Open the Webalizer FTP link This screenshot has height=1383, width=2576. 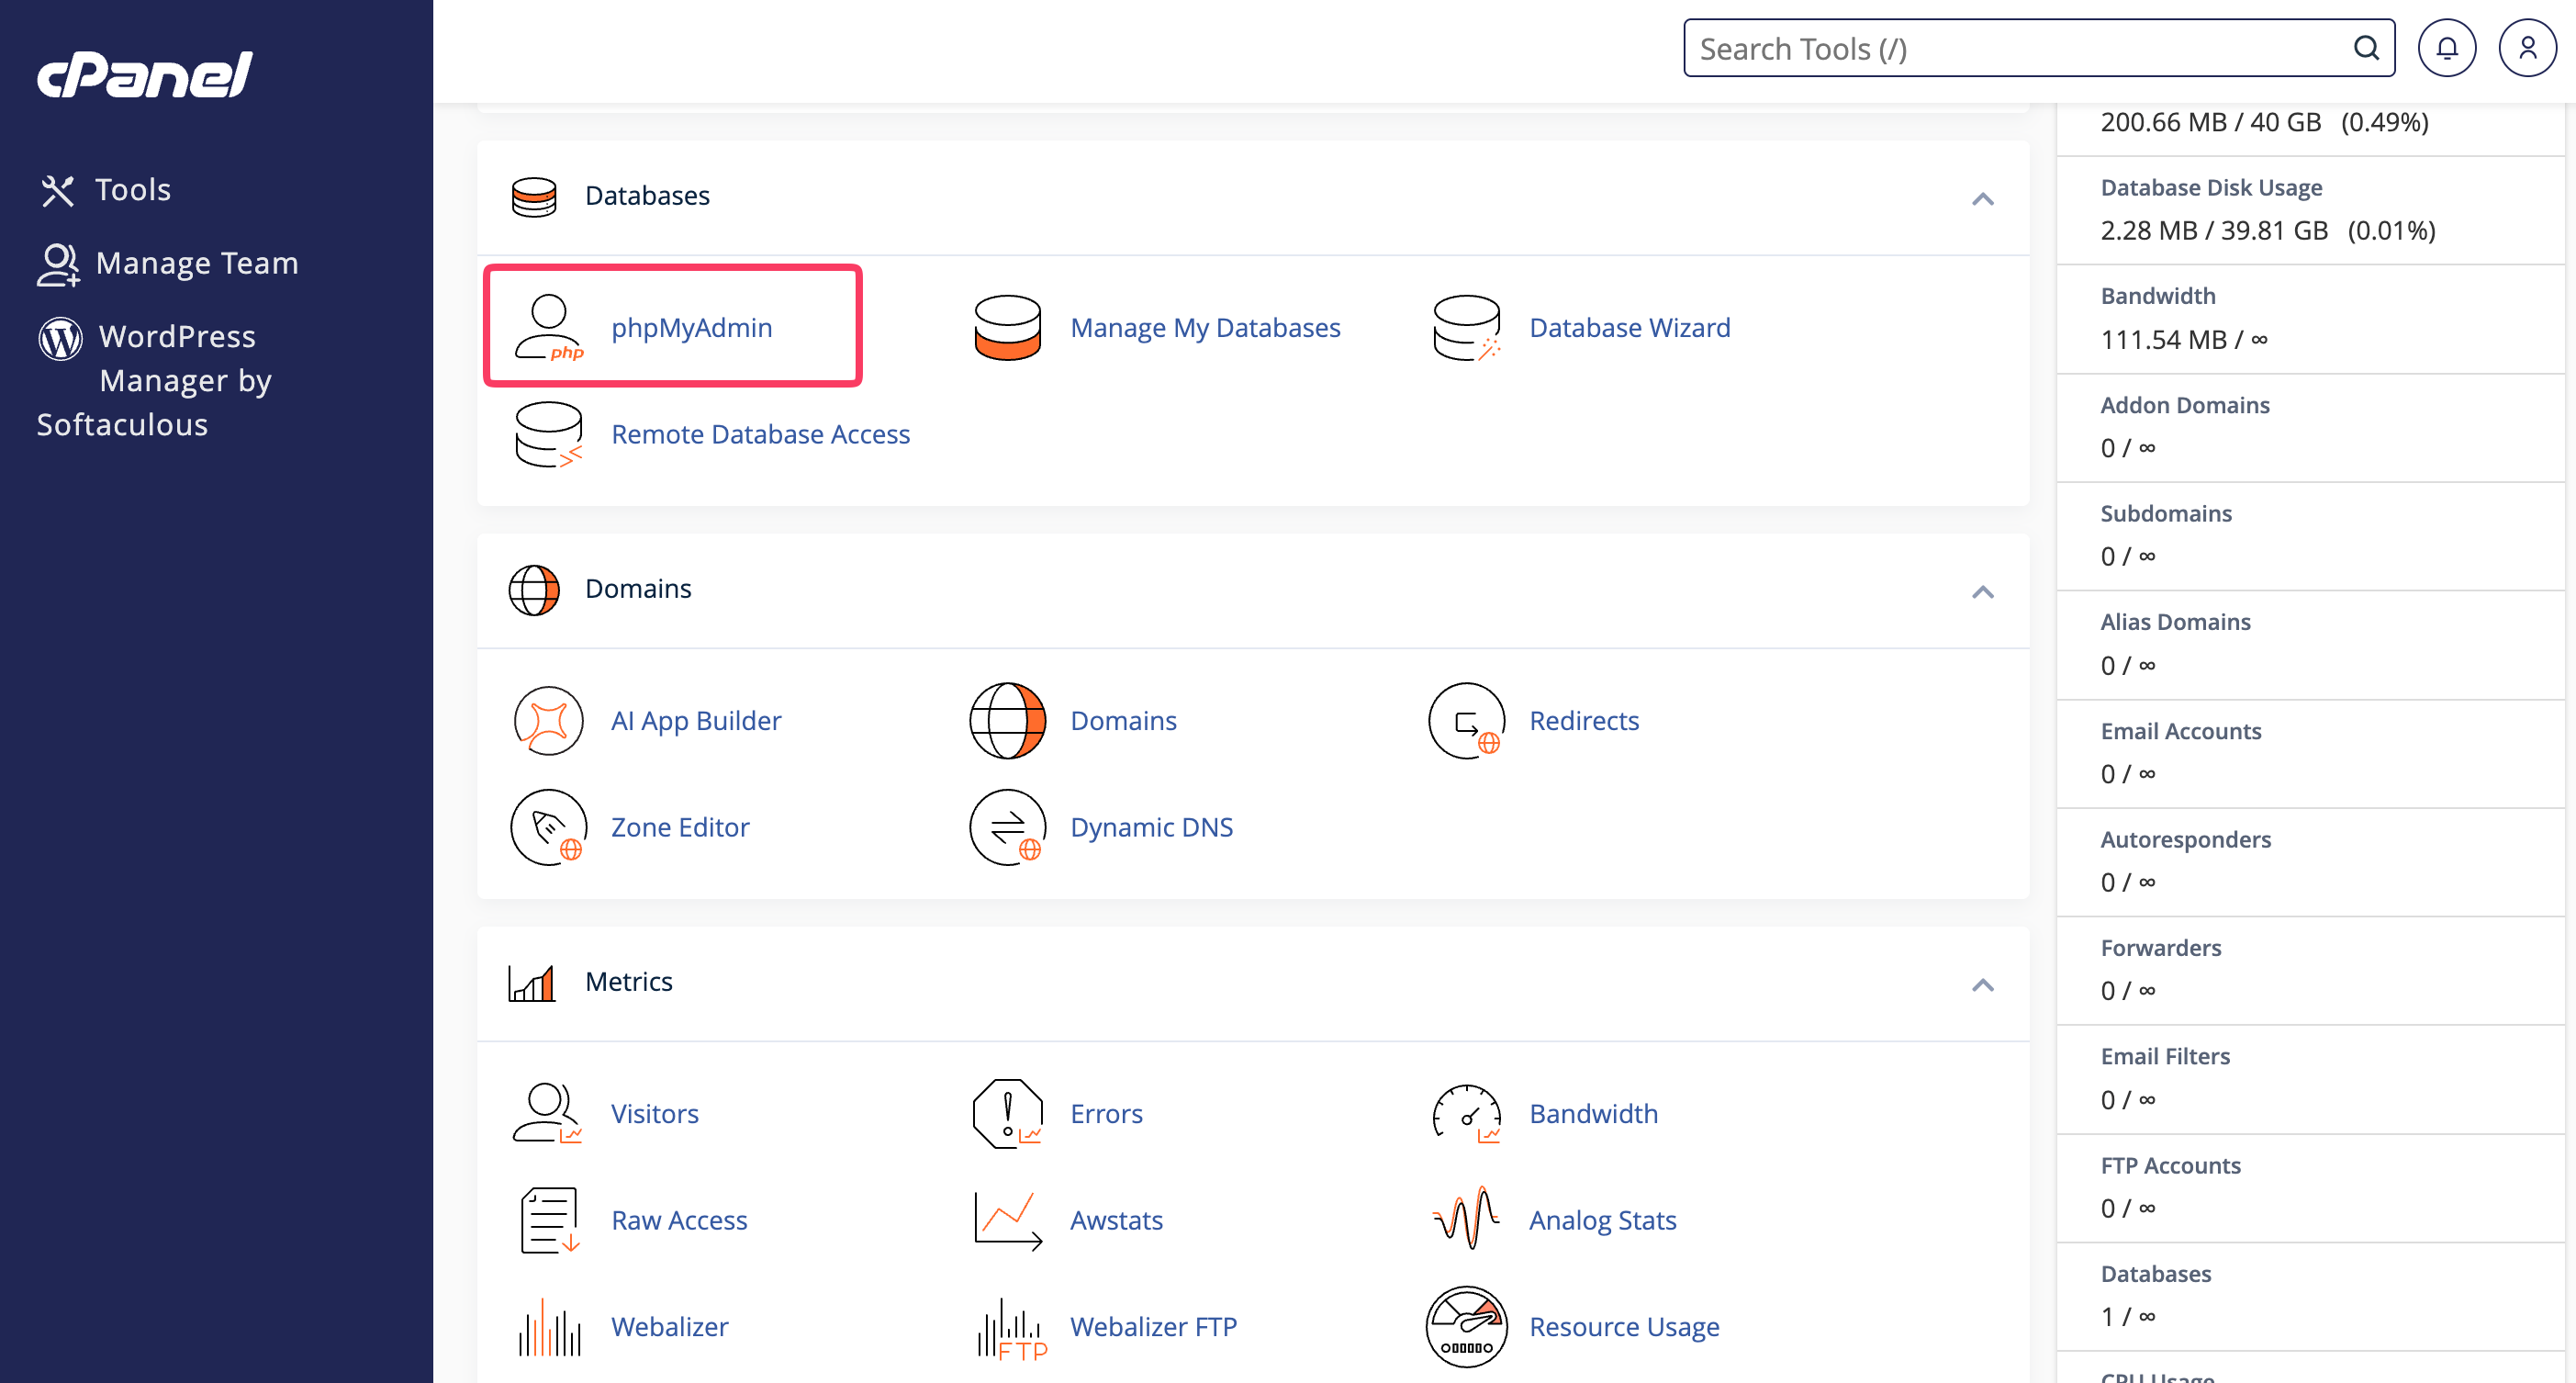(x=1153, y=1327)
